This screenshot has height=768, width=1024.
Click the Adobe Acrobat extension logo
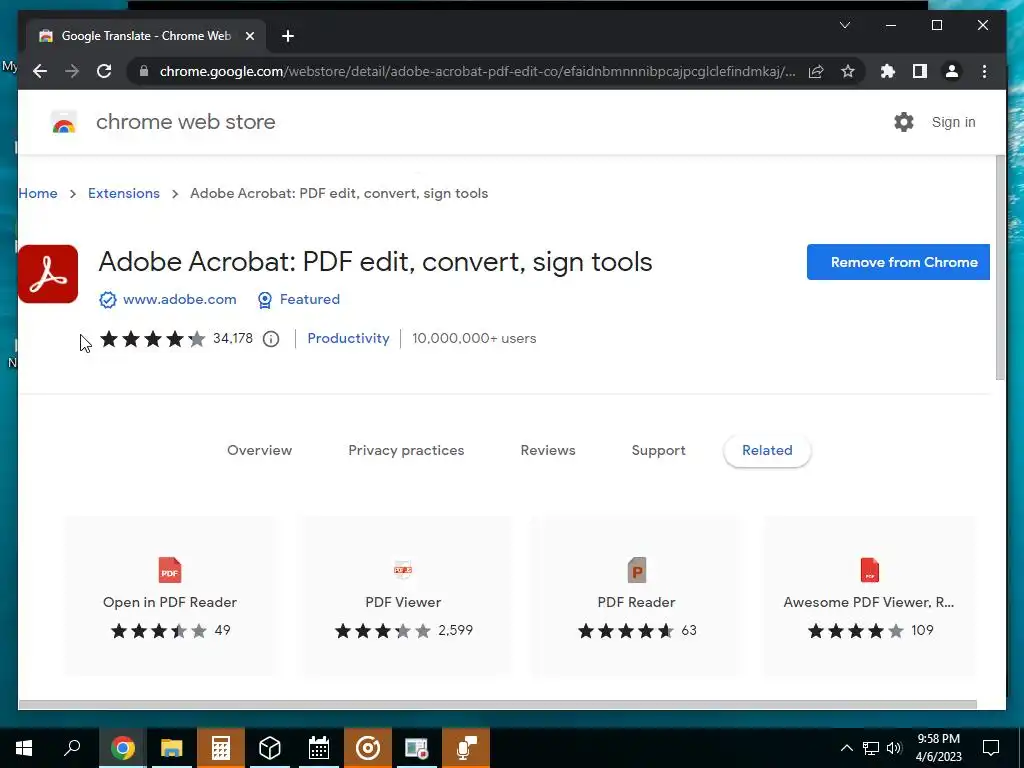(48, 274)
